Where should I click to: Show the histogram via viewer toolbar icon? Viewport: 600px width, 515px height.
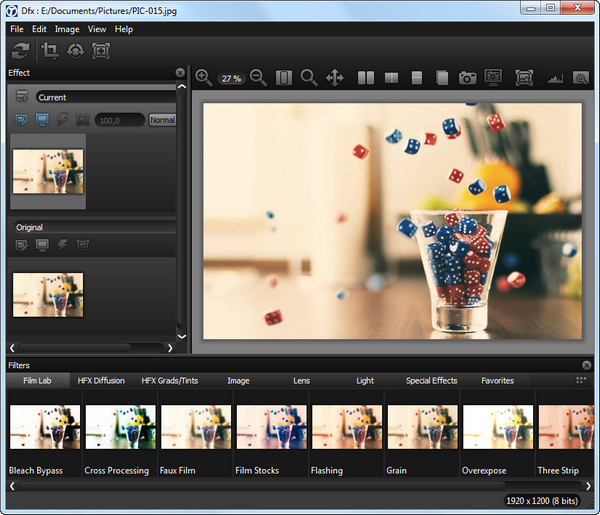coord(554,77)
